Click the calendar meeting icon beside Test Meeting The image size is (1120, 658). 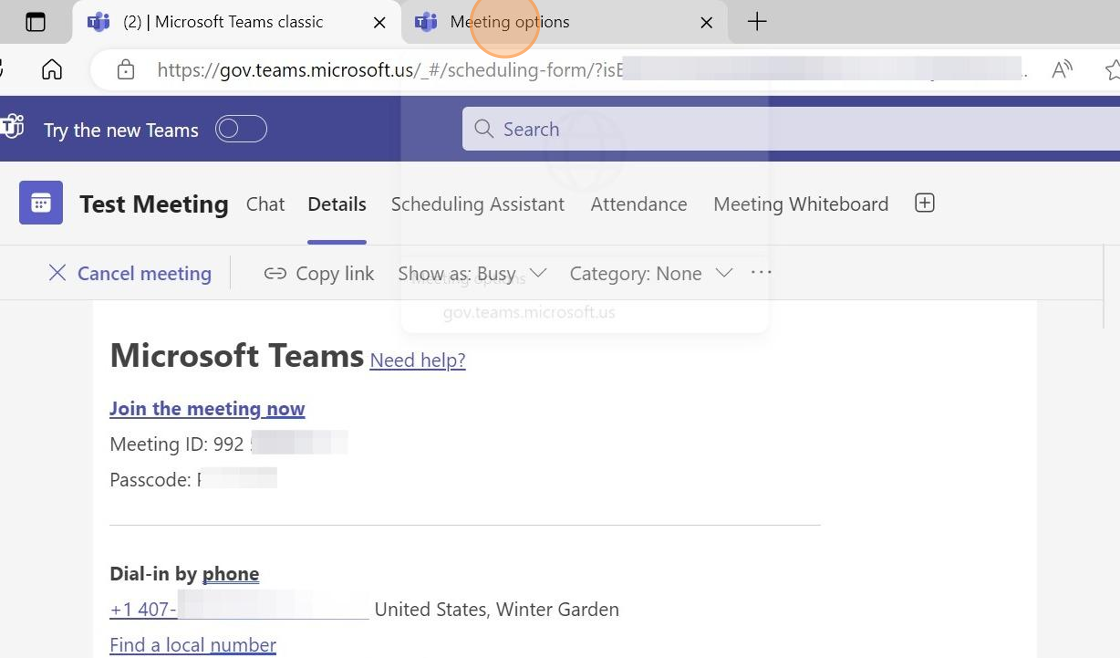[x=41, y=203]
